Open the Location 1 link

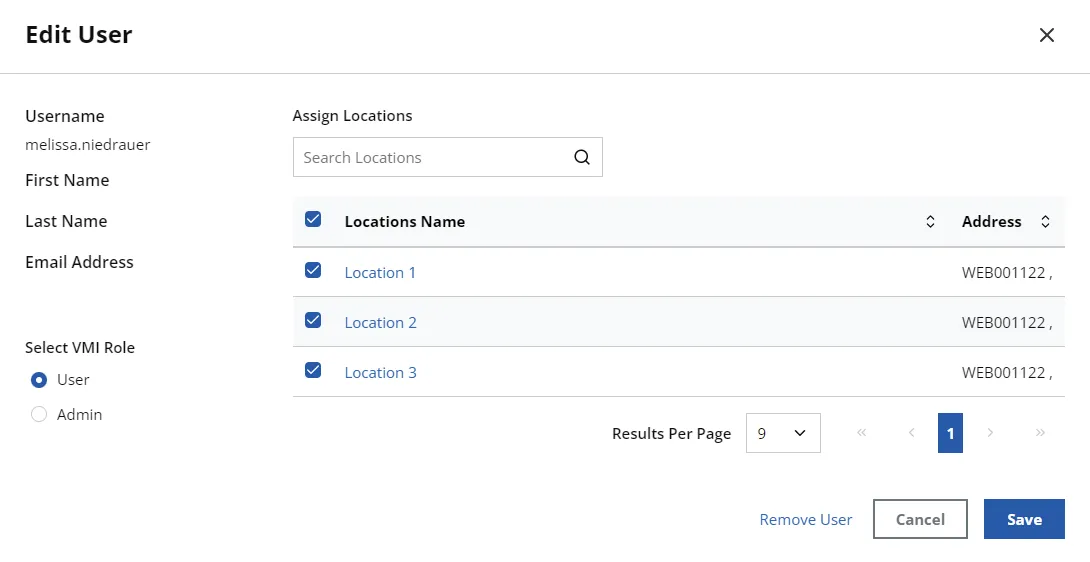pos(380,273)
